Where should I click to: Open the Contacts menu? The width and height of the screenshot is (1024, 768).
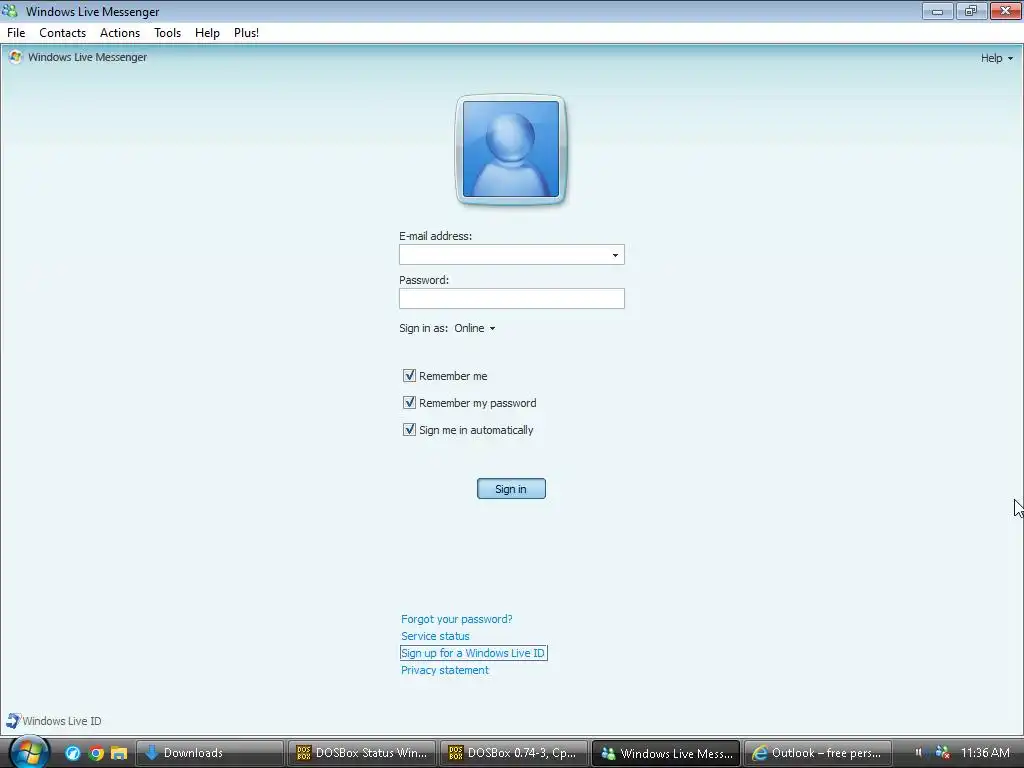62,33
